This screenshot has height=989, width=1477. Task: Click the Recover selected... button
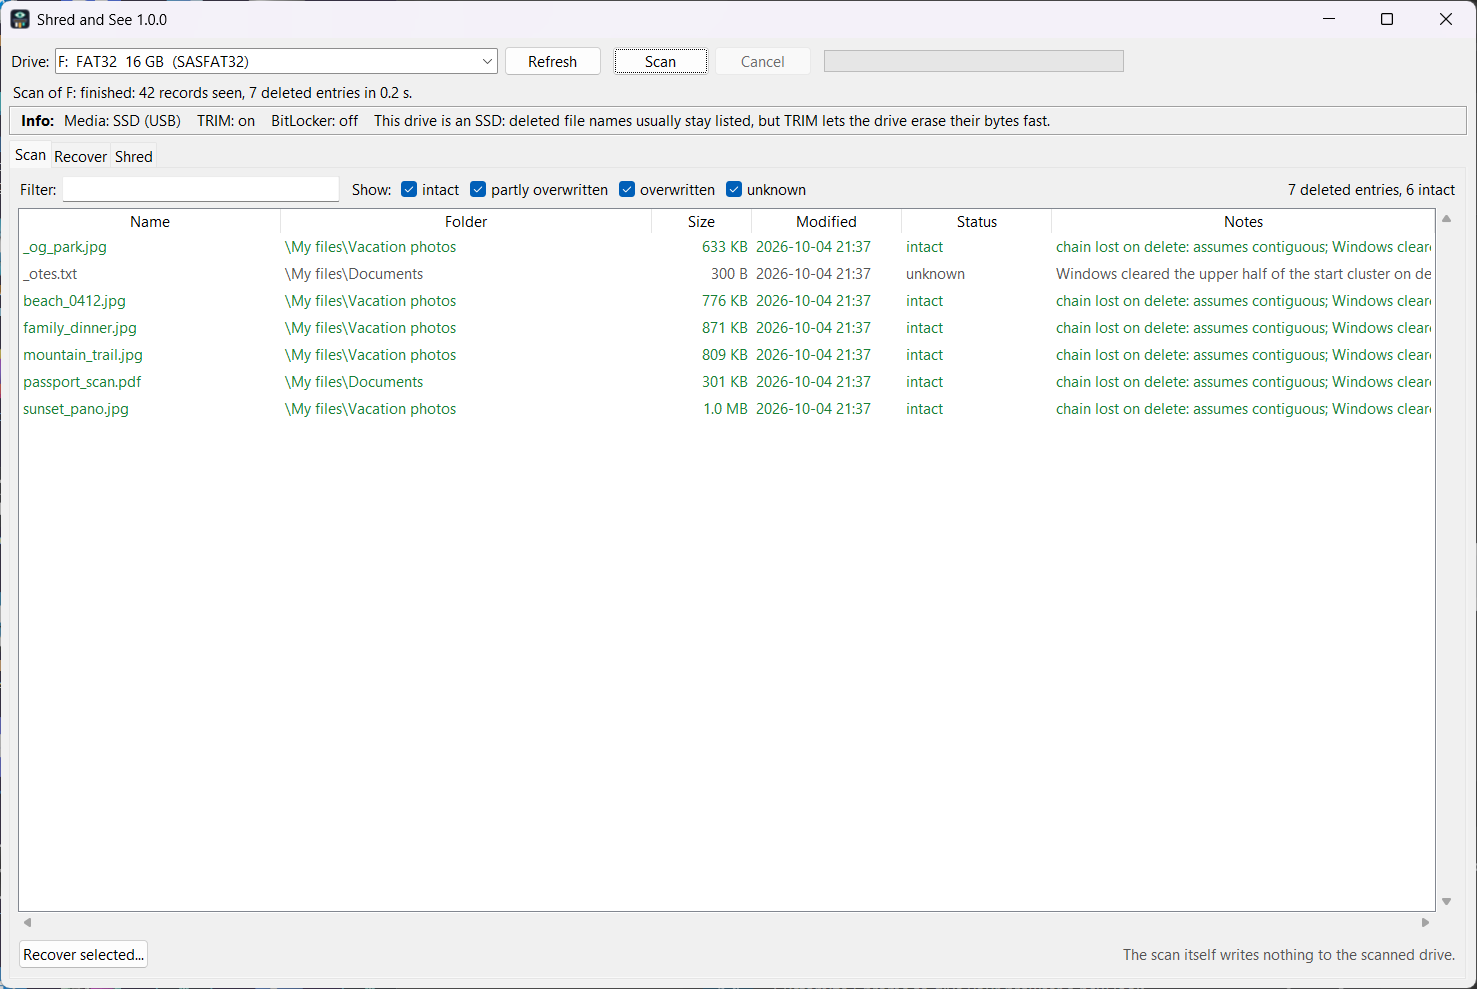tap(84, 955)
